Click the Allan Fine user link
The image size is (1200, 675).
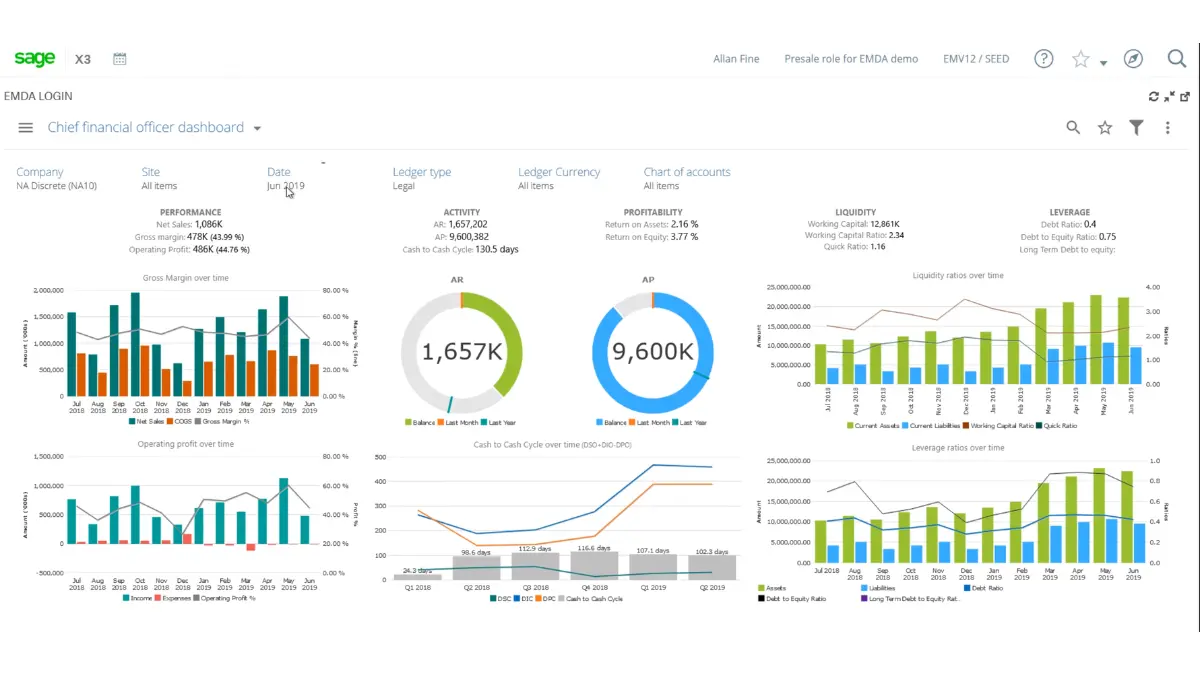pyautogui.click(x=736, y=59)
